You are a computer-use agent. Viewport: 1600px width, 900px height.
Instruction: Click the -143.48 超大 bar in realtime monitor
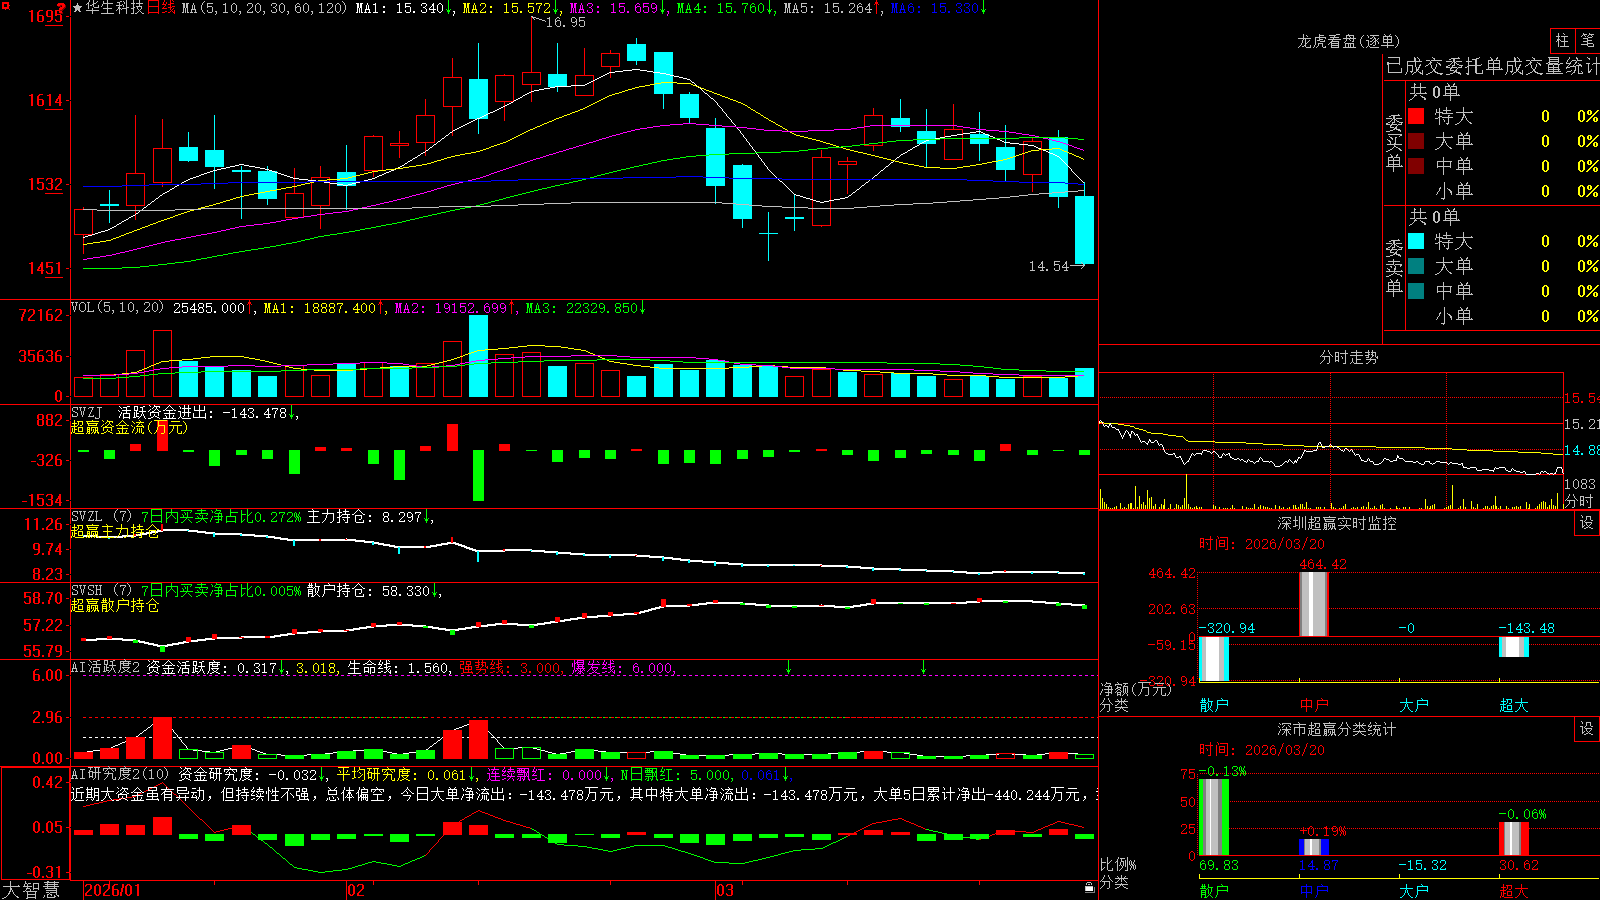point(1514,647)
